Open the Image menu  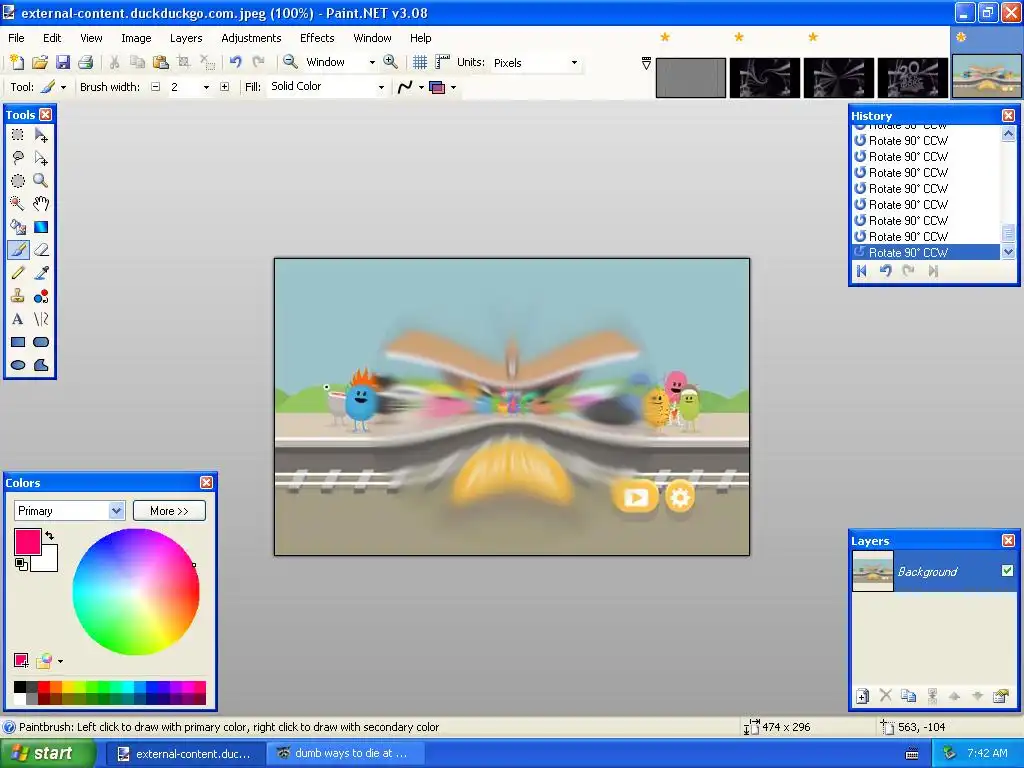coord(136,38)
